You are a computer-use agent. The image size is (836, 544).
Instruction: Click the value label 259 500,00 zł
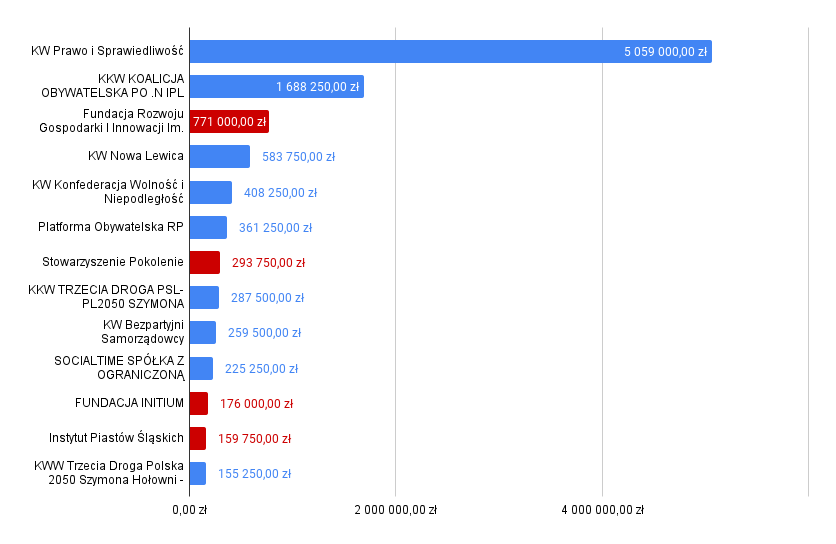[264, 333]
